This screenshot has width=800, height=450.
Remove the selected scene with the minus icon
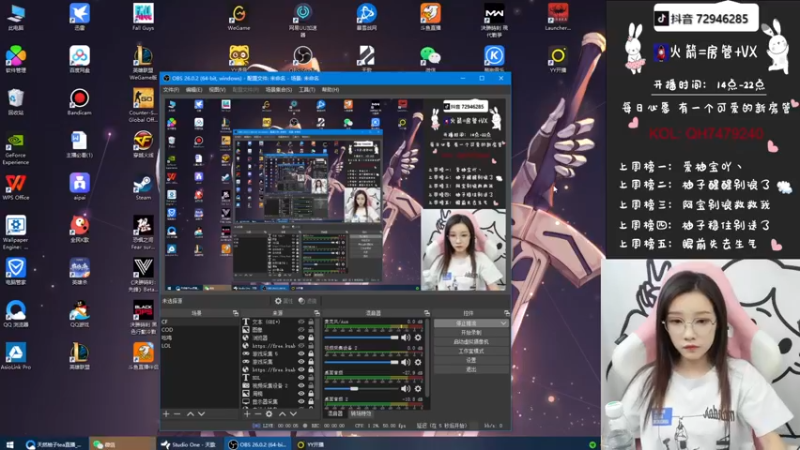(x=177, y=414)
